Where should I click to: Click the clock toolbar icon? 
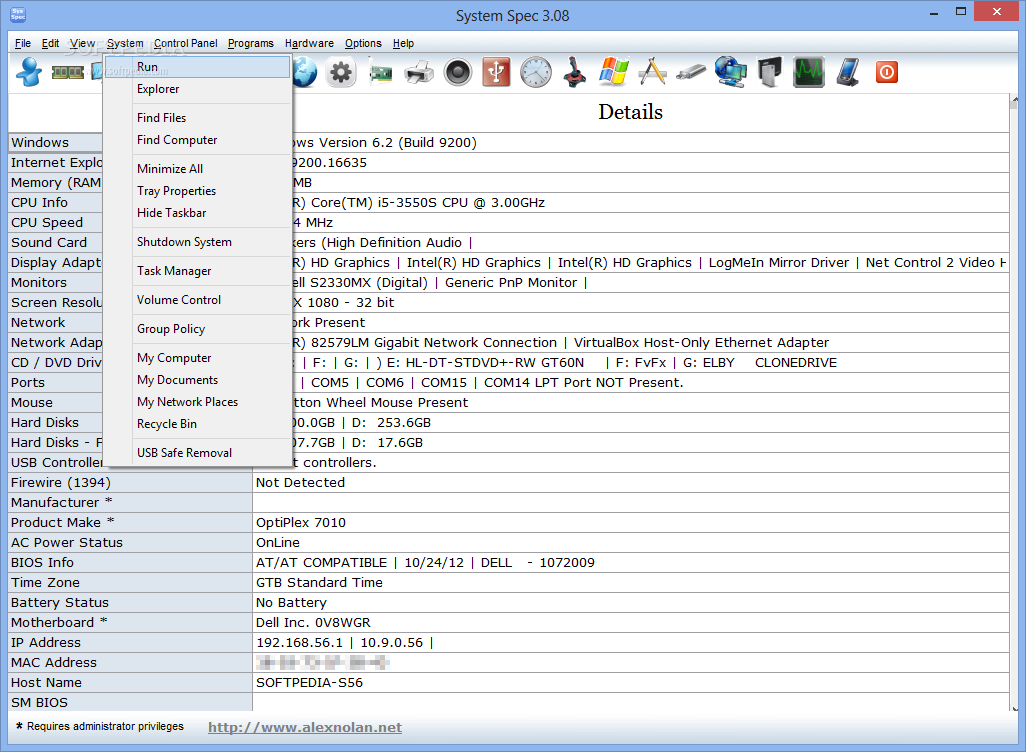pos(536,72)
